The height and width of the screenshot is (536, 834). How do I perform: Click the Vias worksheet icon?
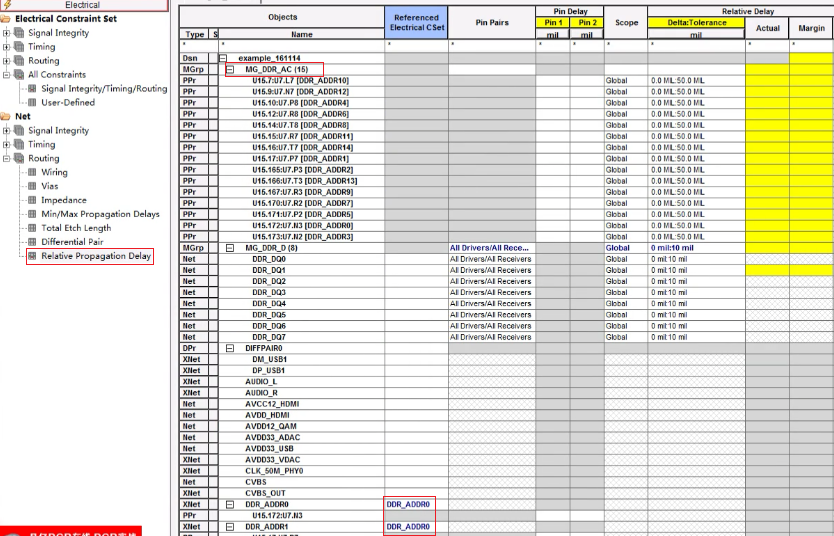[32, 186]
